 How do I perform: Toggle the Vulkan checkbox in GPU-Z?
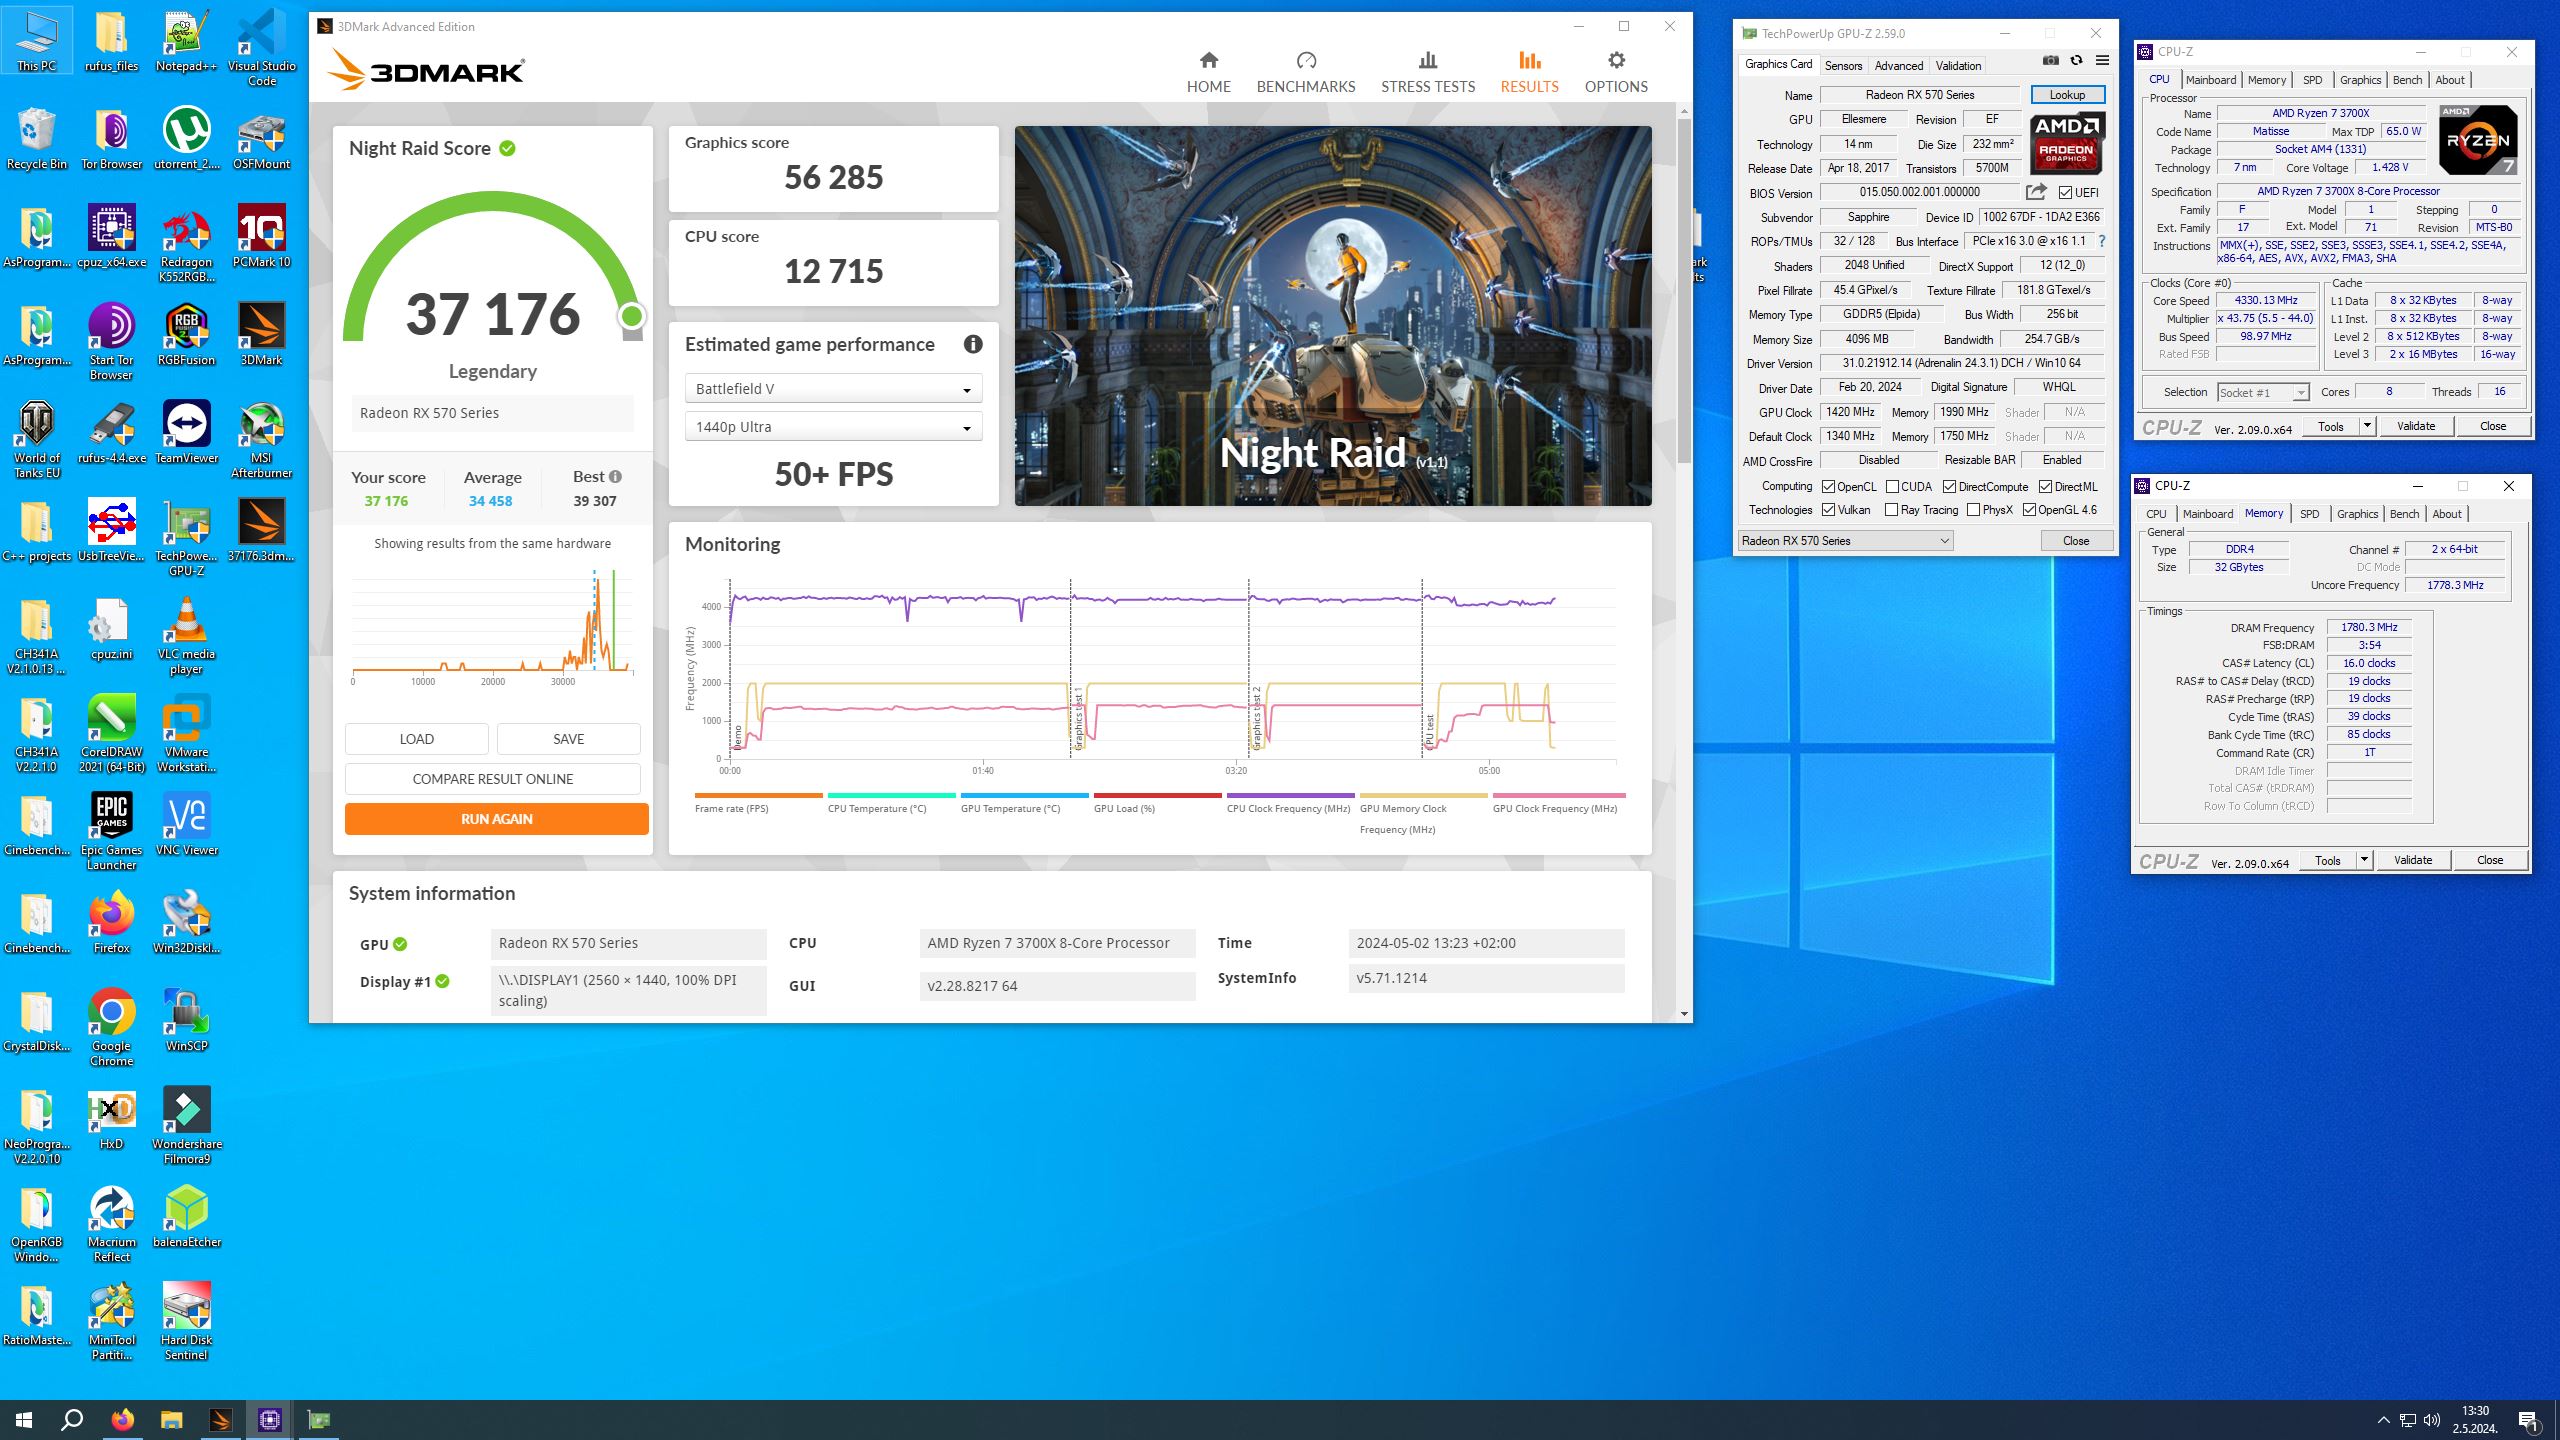tap(1828, 510)
